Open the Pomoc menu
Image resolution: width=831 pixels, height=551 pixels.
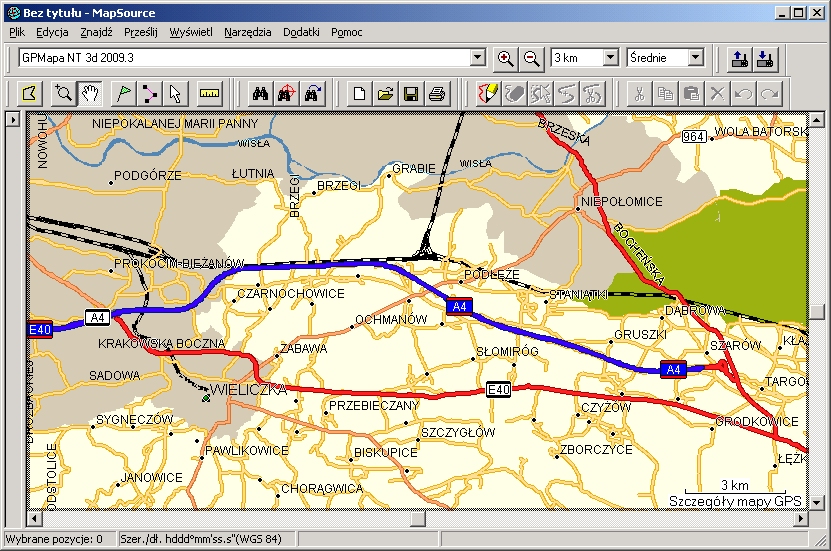pyautogui.click(x=347, y=32)
